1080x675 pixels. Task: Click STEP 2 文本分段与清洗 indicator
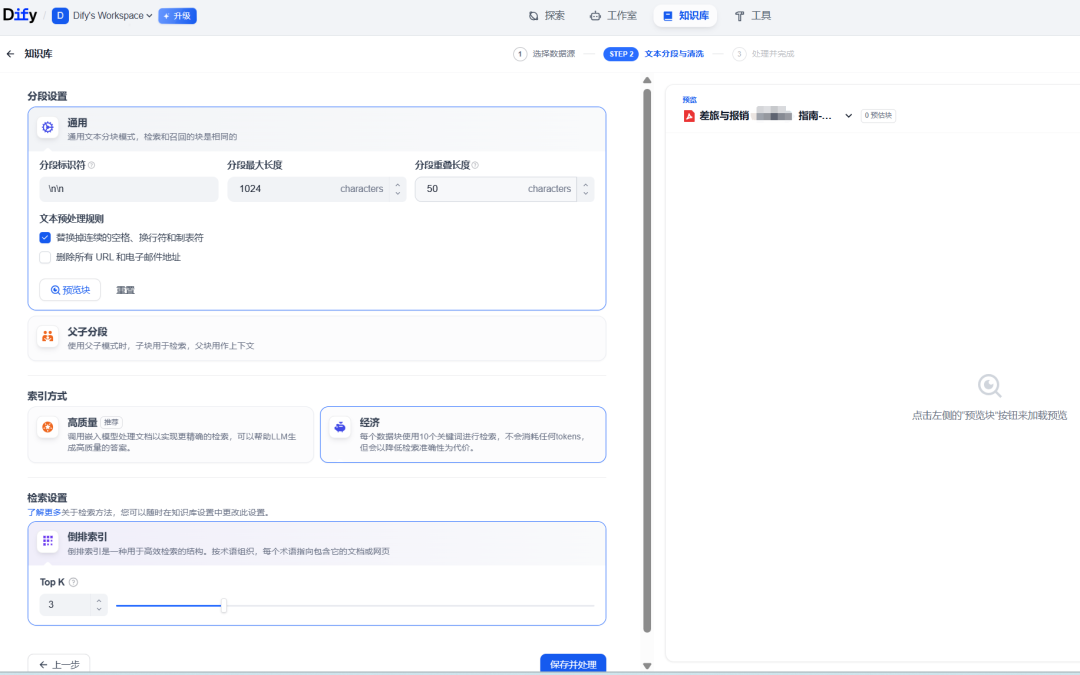(x=654, y=54)
